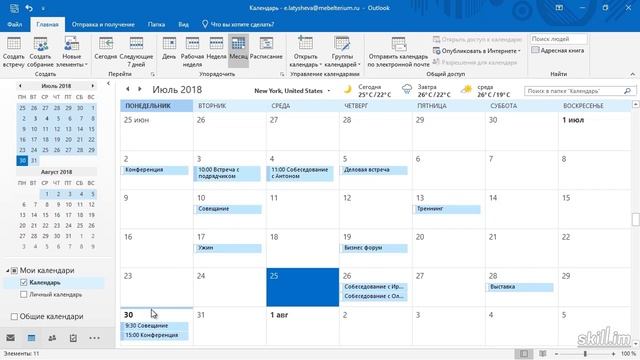Send calendar by email button
The height and width of the screenshot is (360, 640).
pos(398,52)
